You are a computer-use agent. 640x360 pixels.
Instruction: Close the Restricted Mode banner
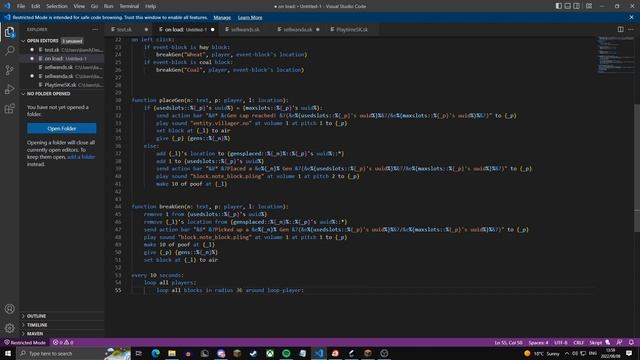(x=631, y=18)
